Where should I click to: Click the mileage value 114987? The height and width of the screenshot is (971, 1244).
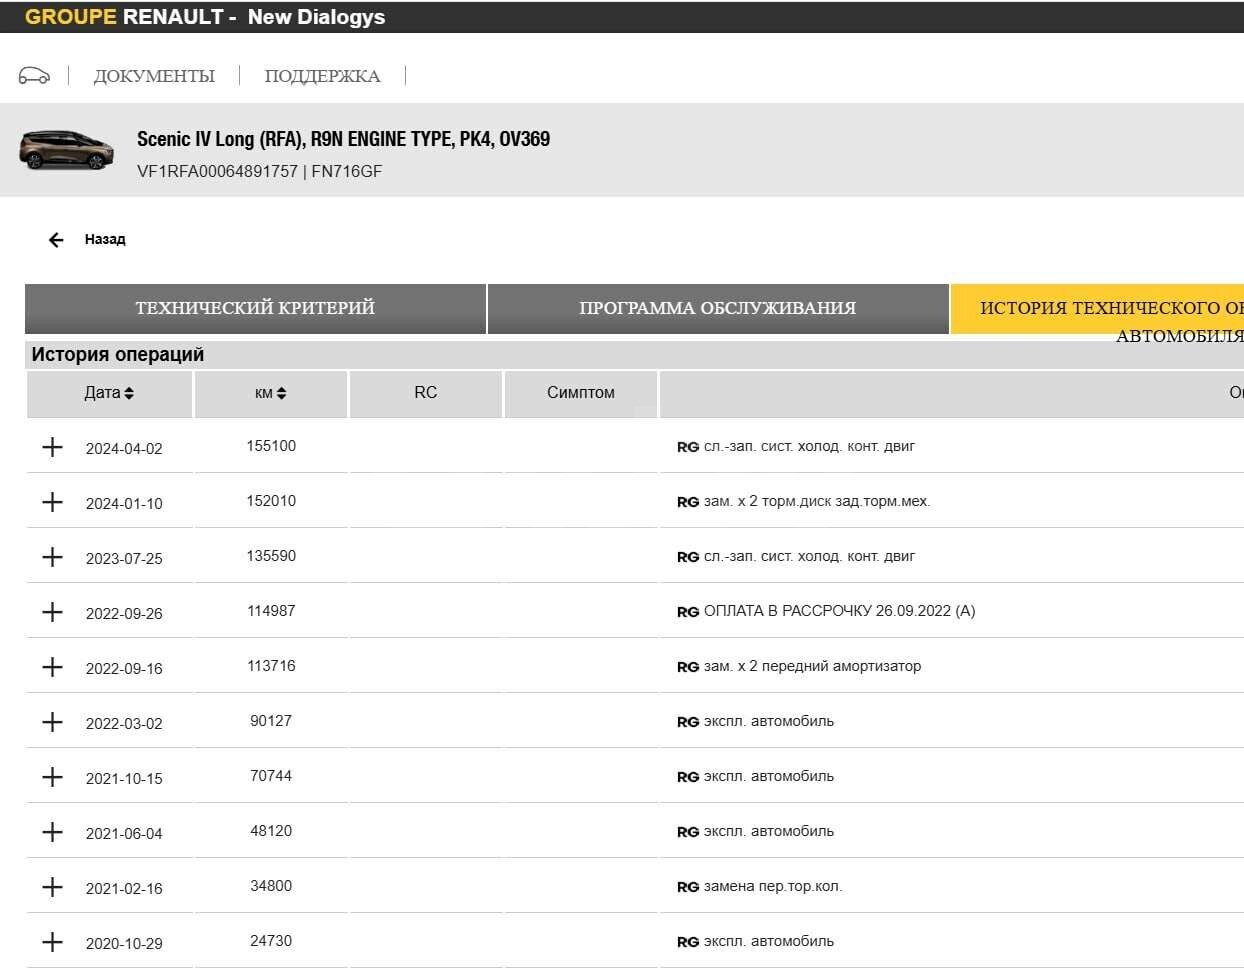tap(271, 611)
